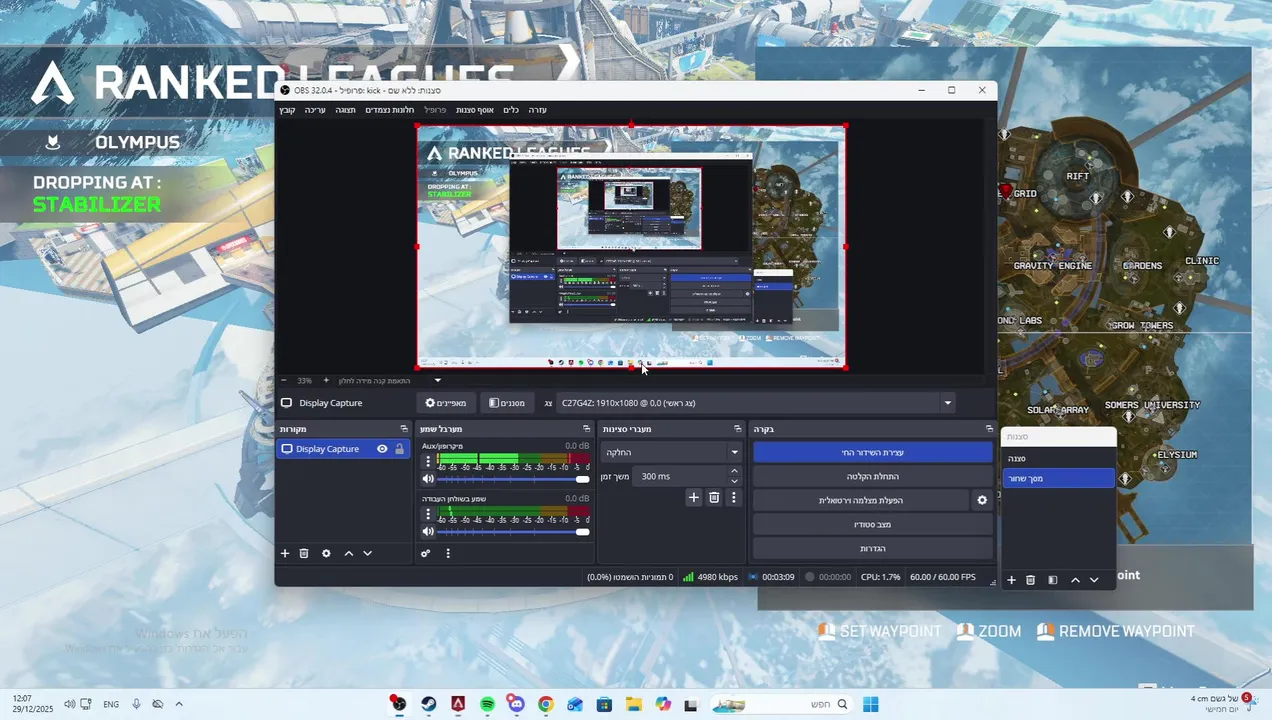1272x720 pixels.
Task: Add a new source with plus icon
Action: pyautogui.click(x=285, y=553)
